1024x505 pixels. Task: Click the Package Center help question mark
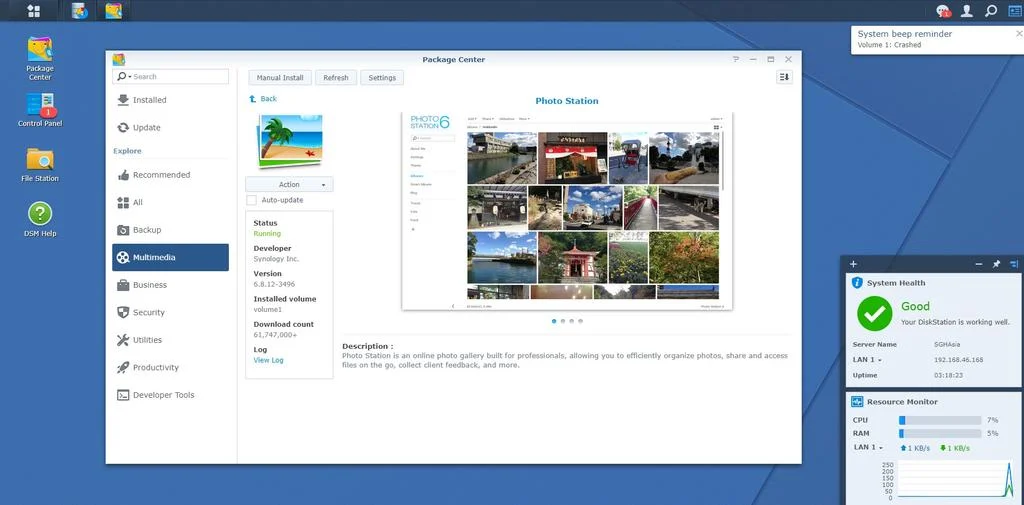[x=736, y=59]
